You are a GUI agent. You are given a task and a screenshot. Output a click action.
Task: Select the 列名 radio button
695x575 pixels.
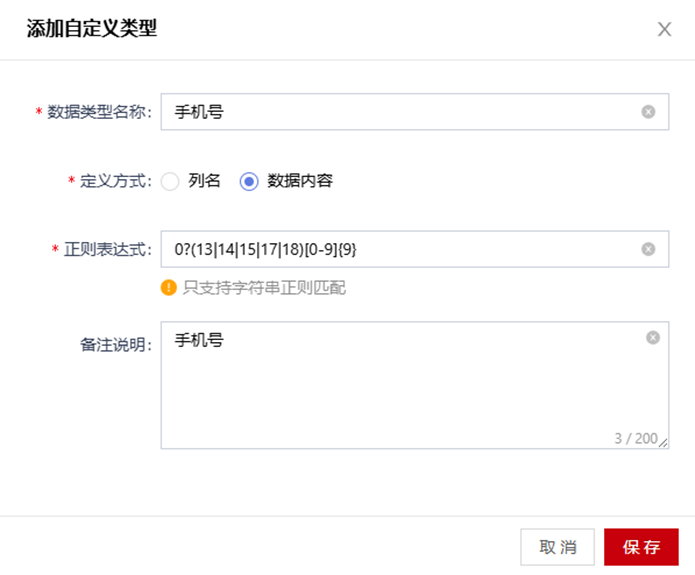(170, 181)
